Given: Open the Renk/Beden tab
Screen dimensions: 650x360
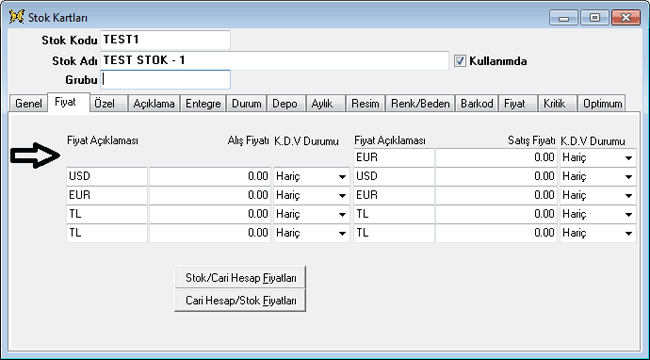Looking at the screenshot, I should 420,103.
